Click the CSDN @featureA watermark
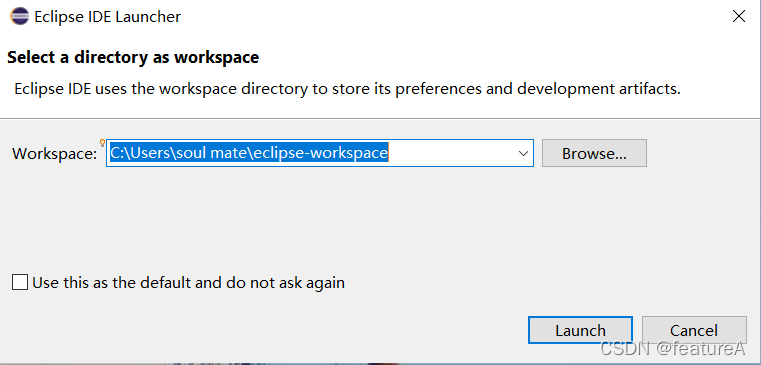 pyautogui.click(x=672, y=348)
